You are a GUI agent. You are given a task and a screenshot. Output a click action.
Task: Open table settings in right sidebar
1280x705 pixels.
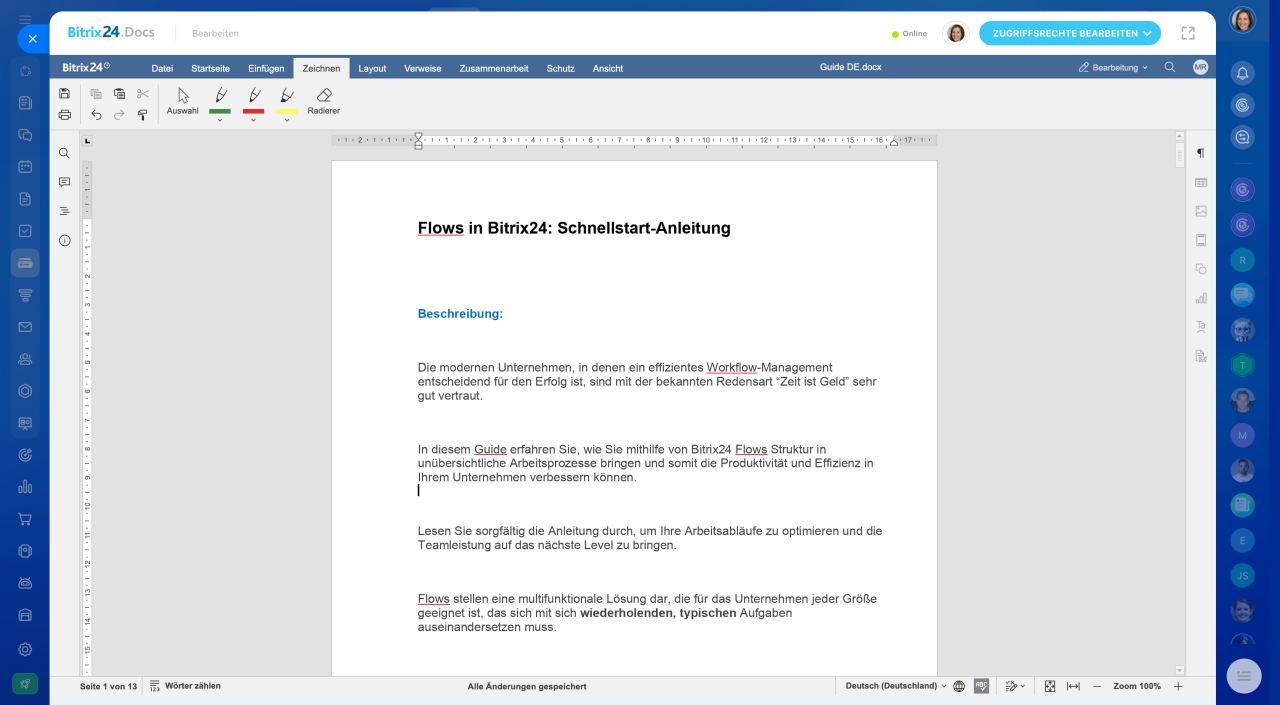(x=1201, y=182)
